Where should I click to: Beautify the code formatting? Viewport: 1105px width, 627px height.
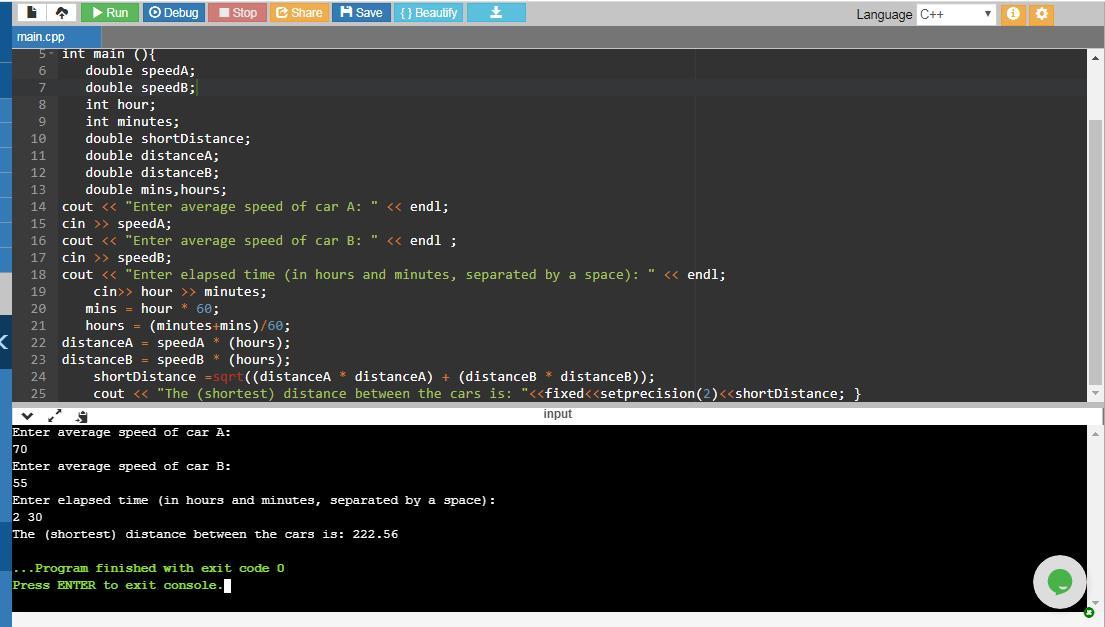pos(428,13)
